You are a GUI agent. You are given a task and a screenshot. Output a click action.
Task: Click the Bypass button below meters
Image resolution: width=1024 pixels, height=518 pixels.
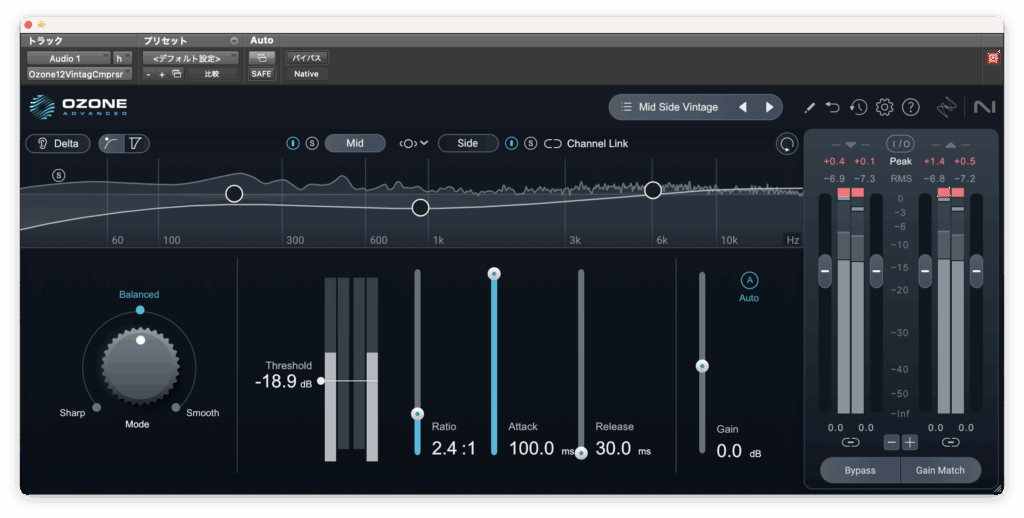coord(859,470)
